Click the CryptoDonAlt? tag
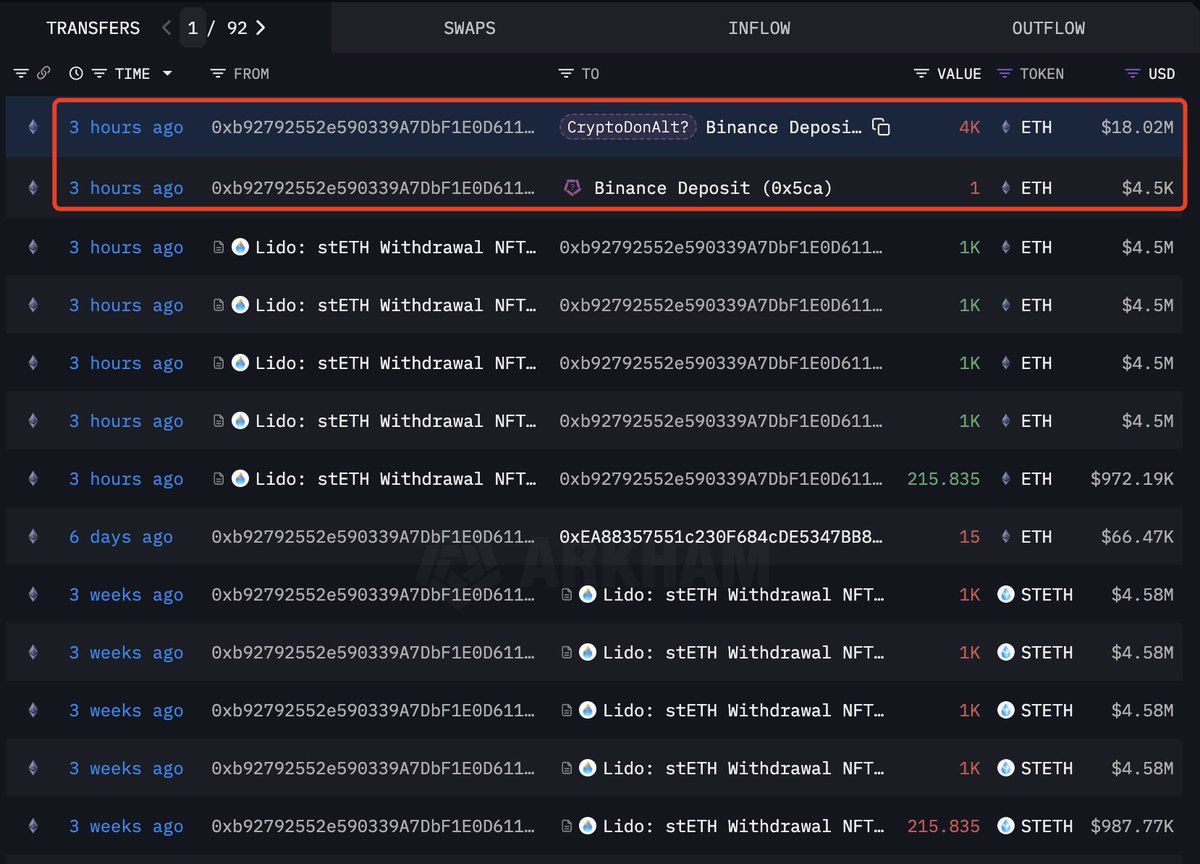This screenshot has width=1200, height=864. click(627, 127)
